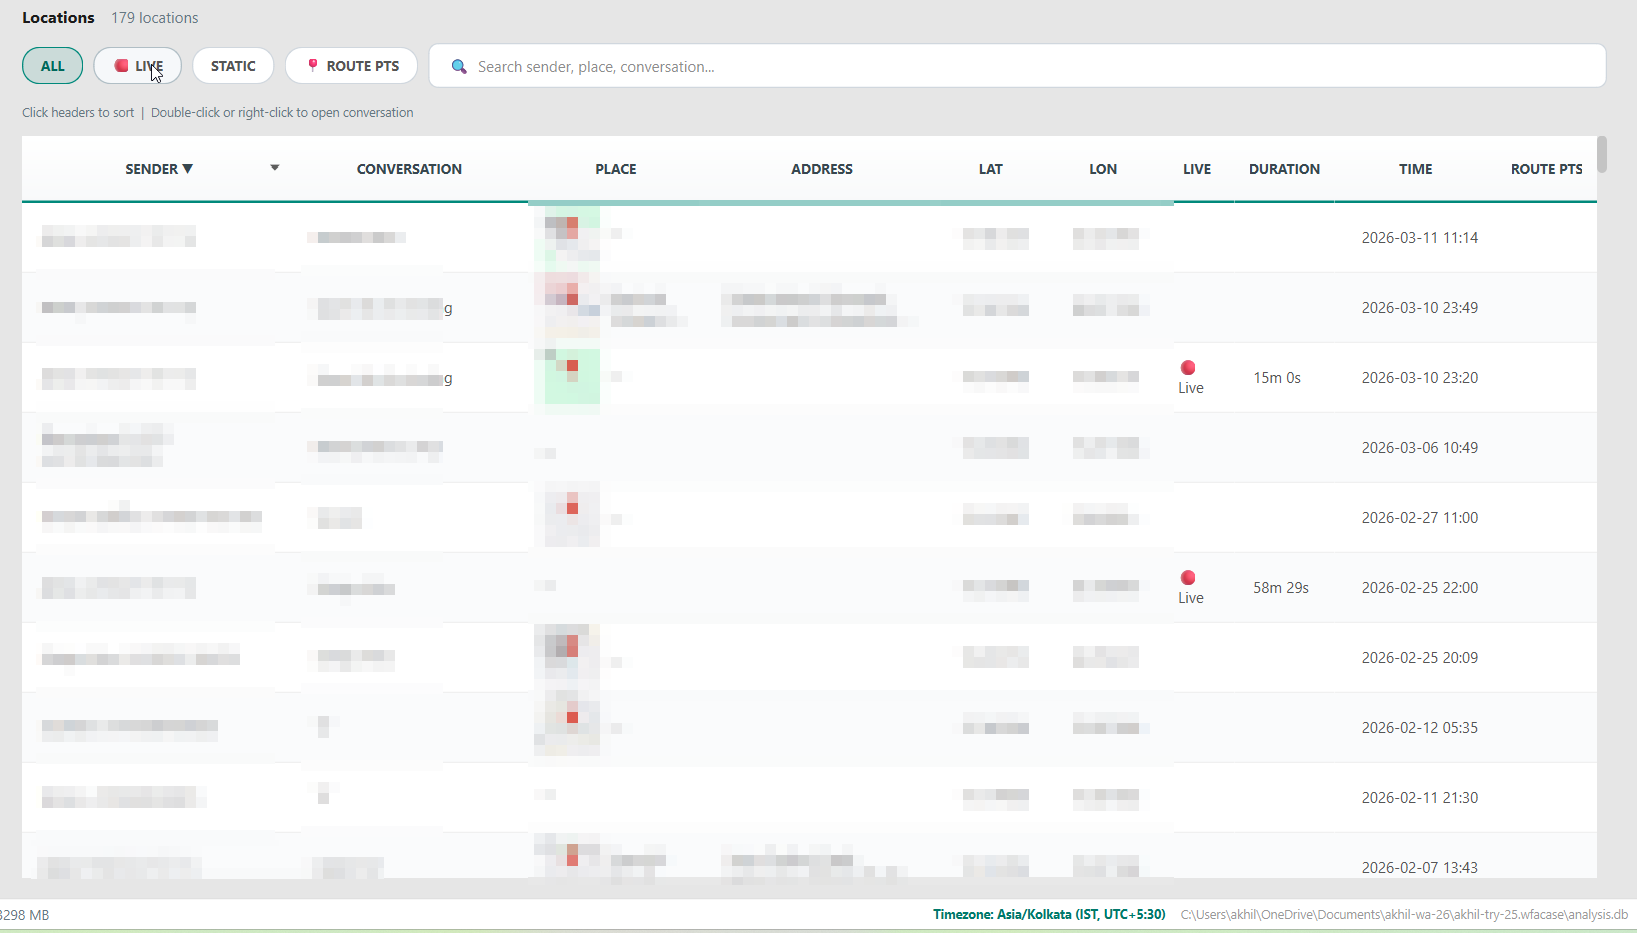This screenshot has width=1637, height=933.
Task: Select time cell 2026-02-25 22:00
Action: [1419, 588]
